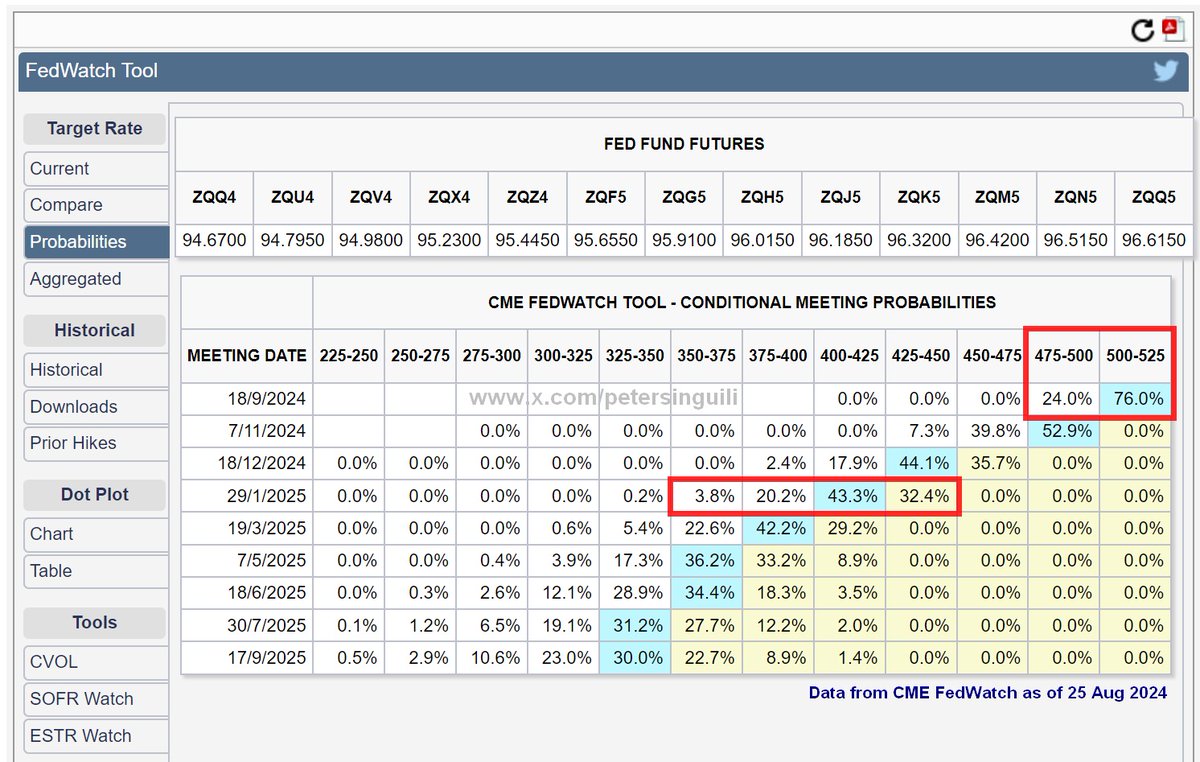Click the 30.0% probability cell

point(635,658)
